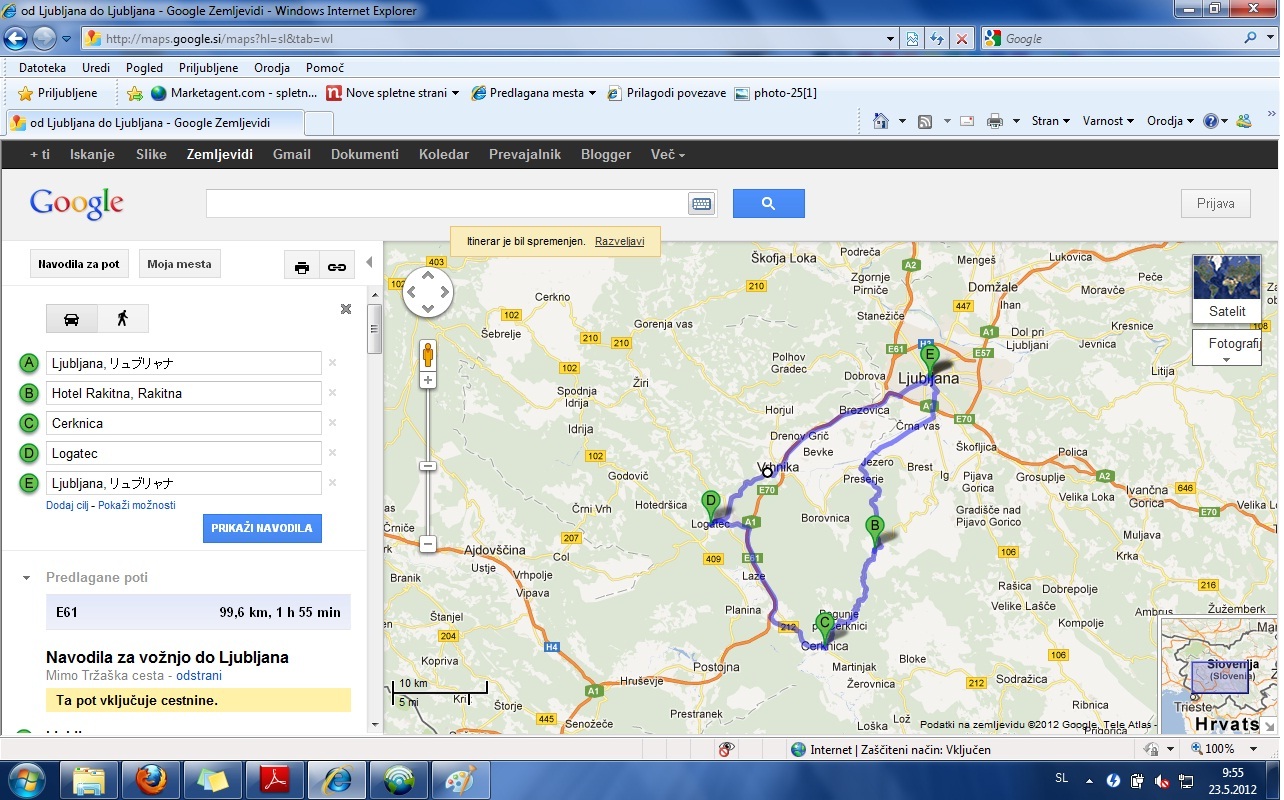Image resolution: width=1284 pixels, height=800 pixels.
Task: Collapse the Predlagane poti section
Action: click(25, 578)
